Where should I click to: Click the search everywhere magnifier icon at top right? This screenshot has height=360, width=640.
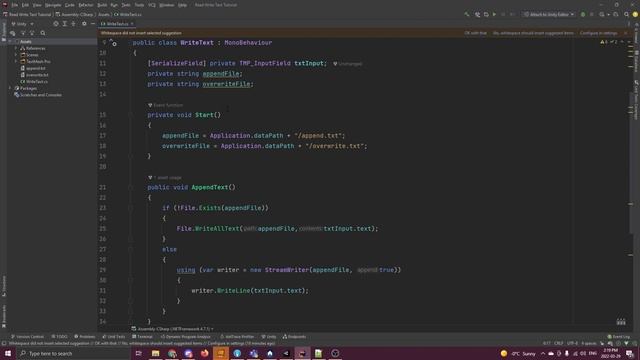coord(626,14)
